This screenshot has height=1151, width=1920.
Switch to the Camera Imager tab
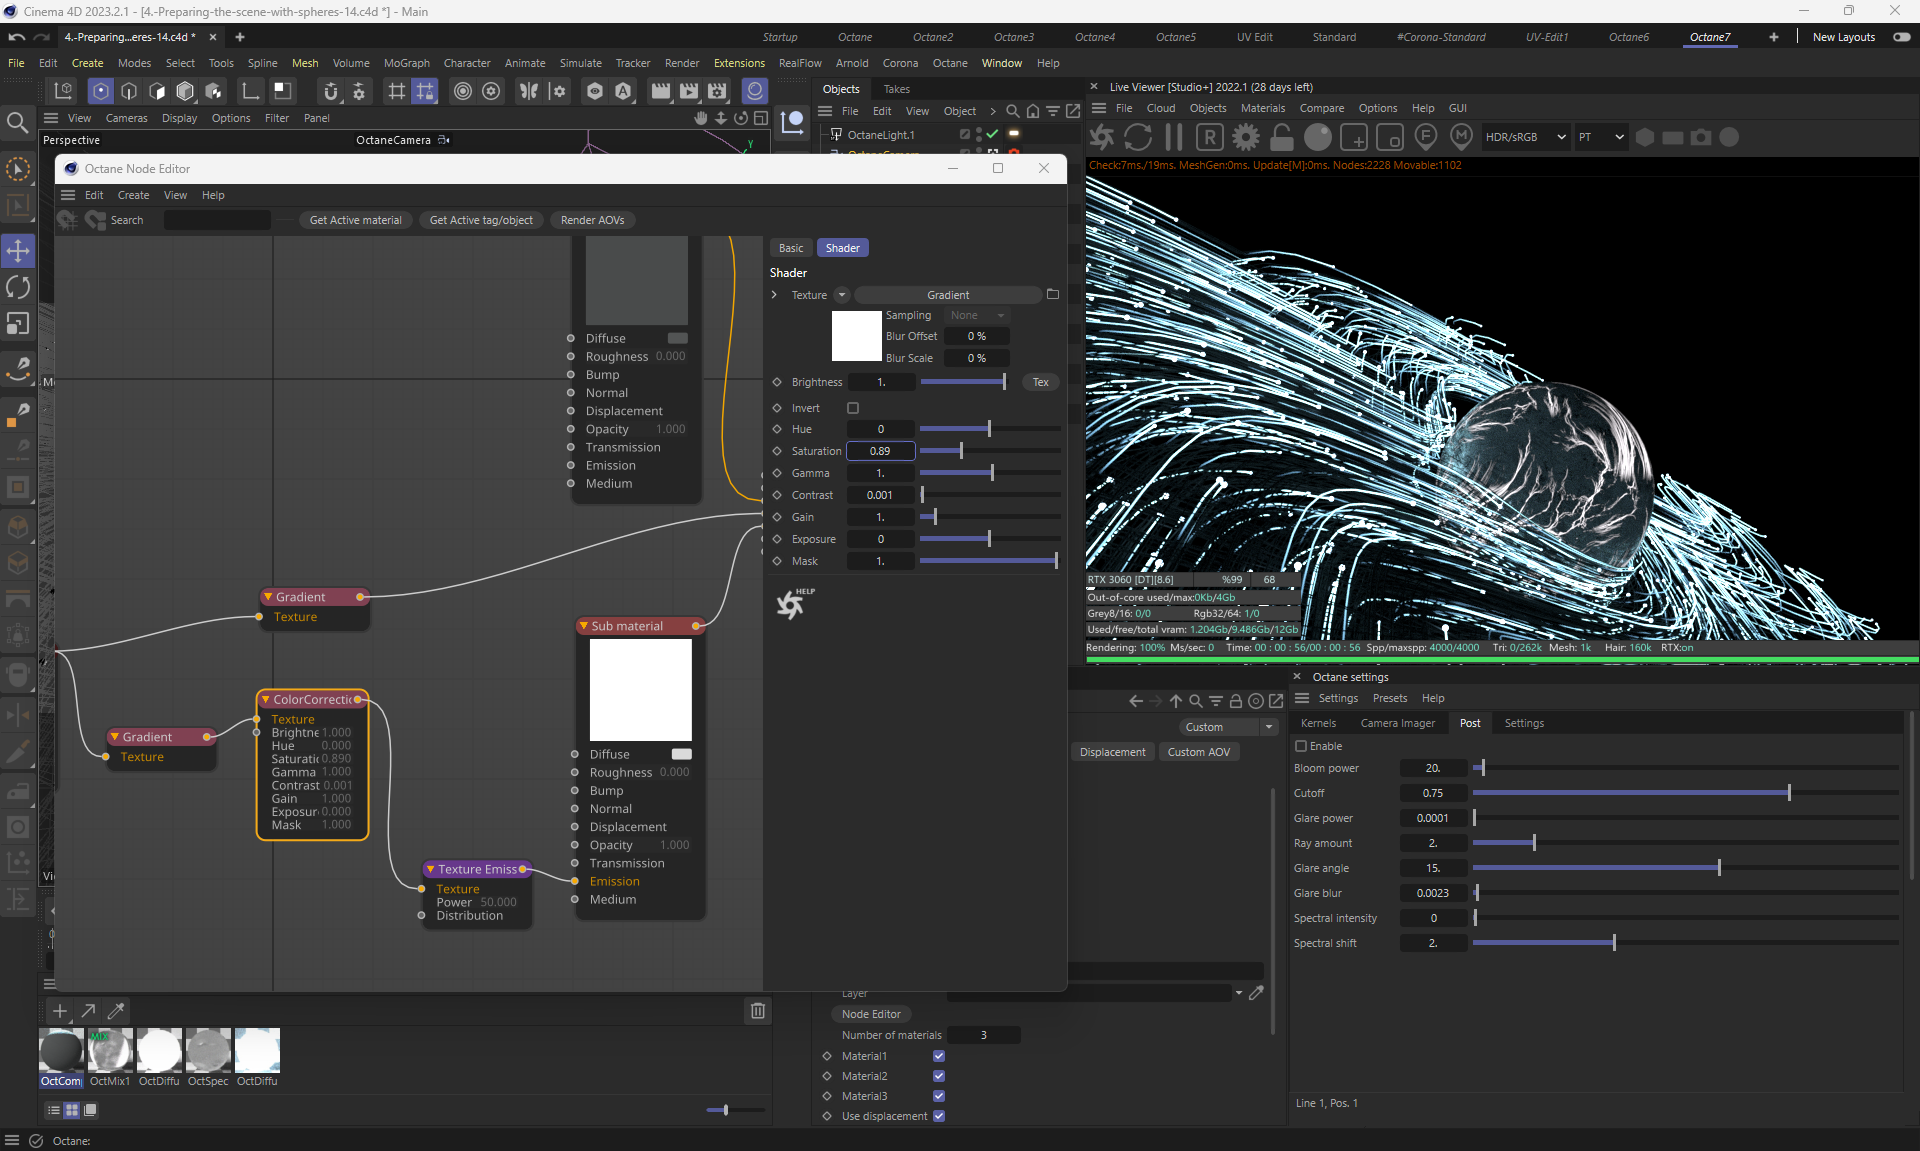pyautogui.click(x=1397, y=723)
